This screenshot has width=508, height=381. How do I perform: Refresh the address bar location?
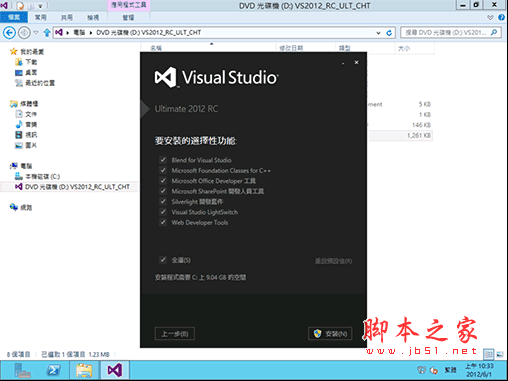pyautogui.click(x=389, y=33)
